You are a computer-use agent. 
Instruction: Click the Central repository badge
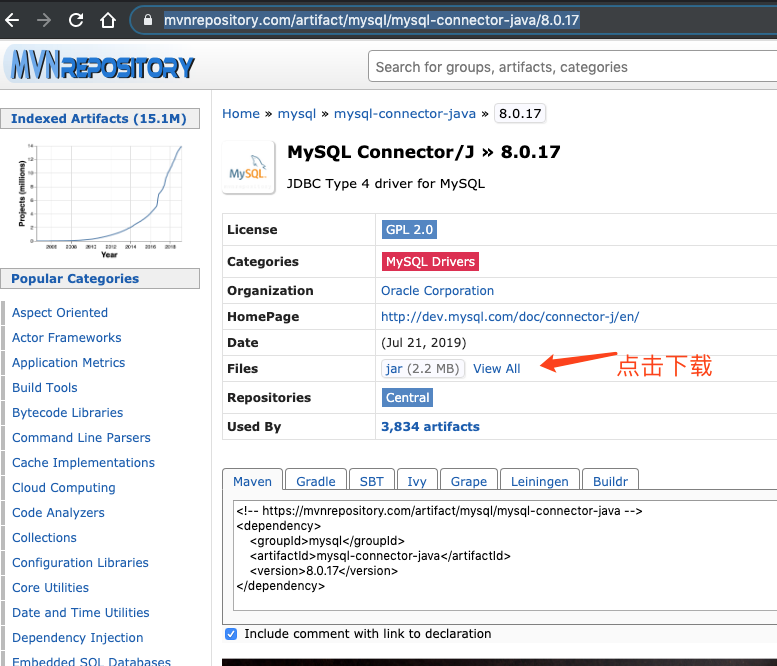pyautogui.click(x=407, y=397)
